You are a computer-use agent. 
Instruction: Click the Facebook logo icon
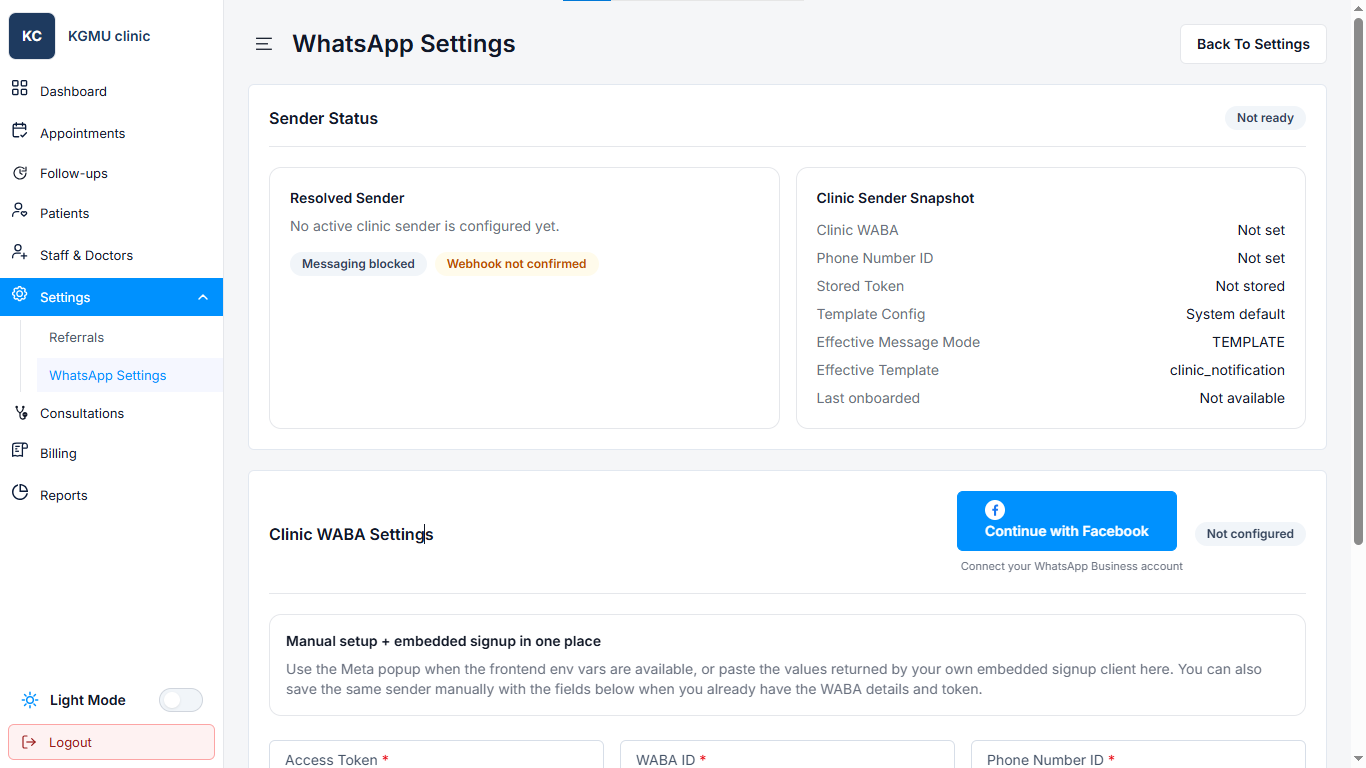pos(995,510)
